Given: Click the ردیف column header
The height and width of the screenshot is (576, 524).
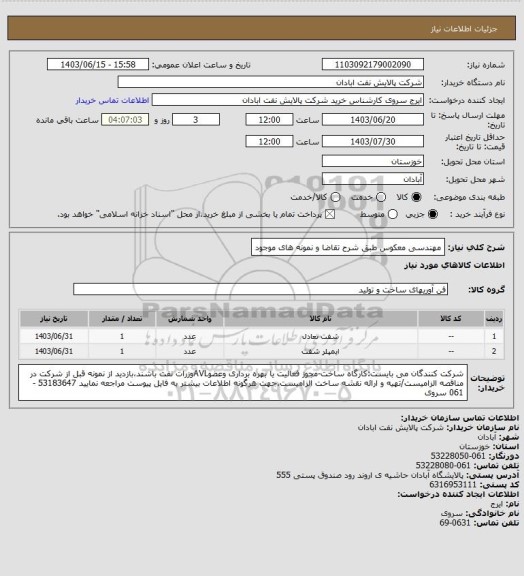Looking at the screenshot, I should 494,319.
